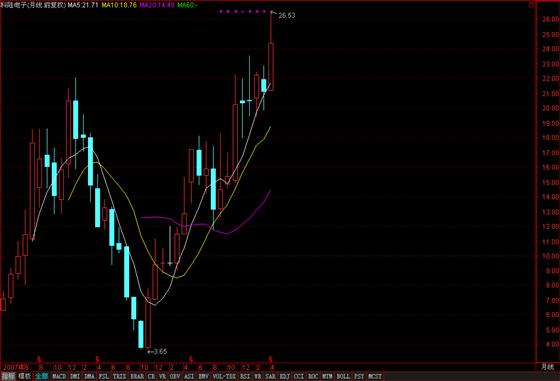Select the SAR indicator tab

(x=270, y=376)
